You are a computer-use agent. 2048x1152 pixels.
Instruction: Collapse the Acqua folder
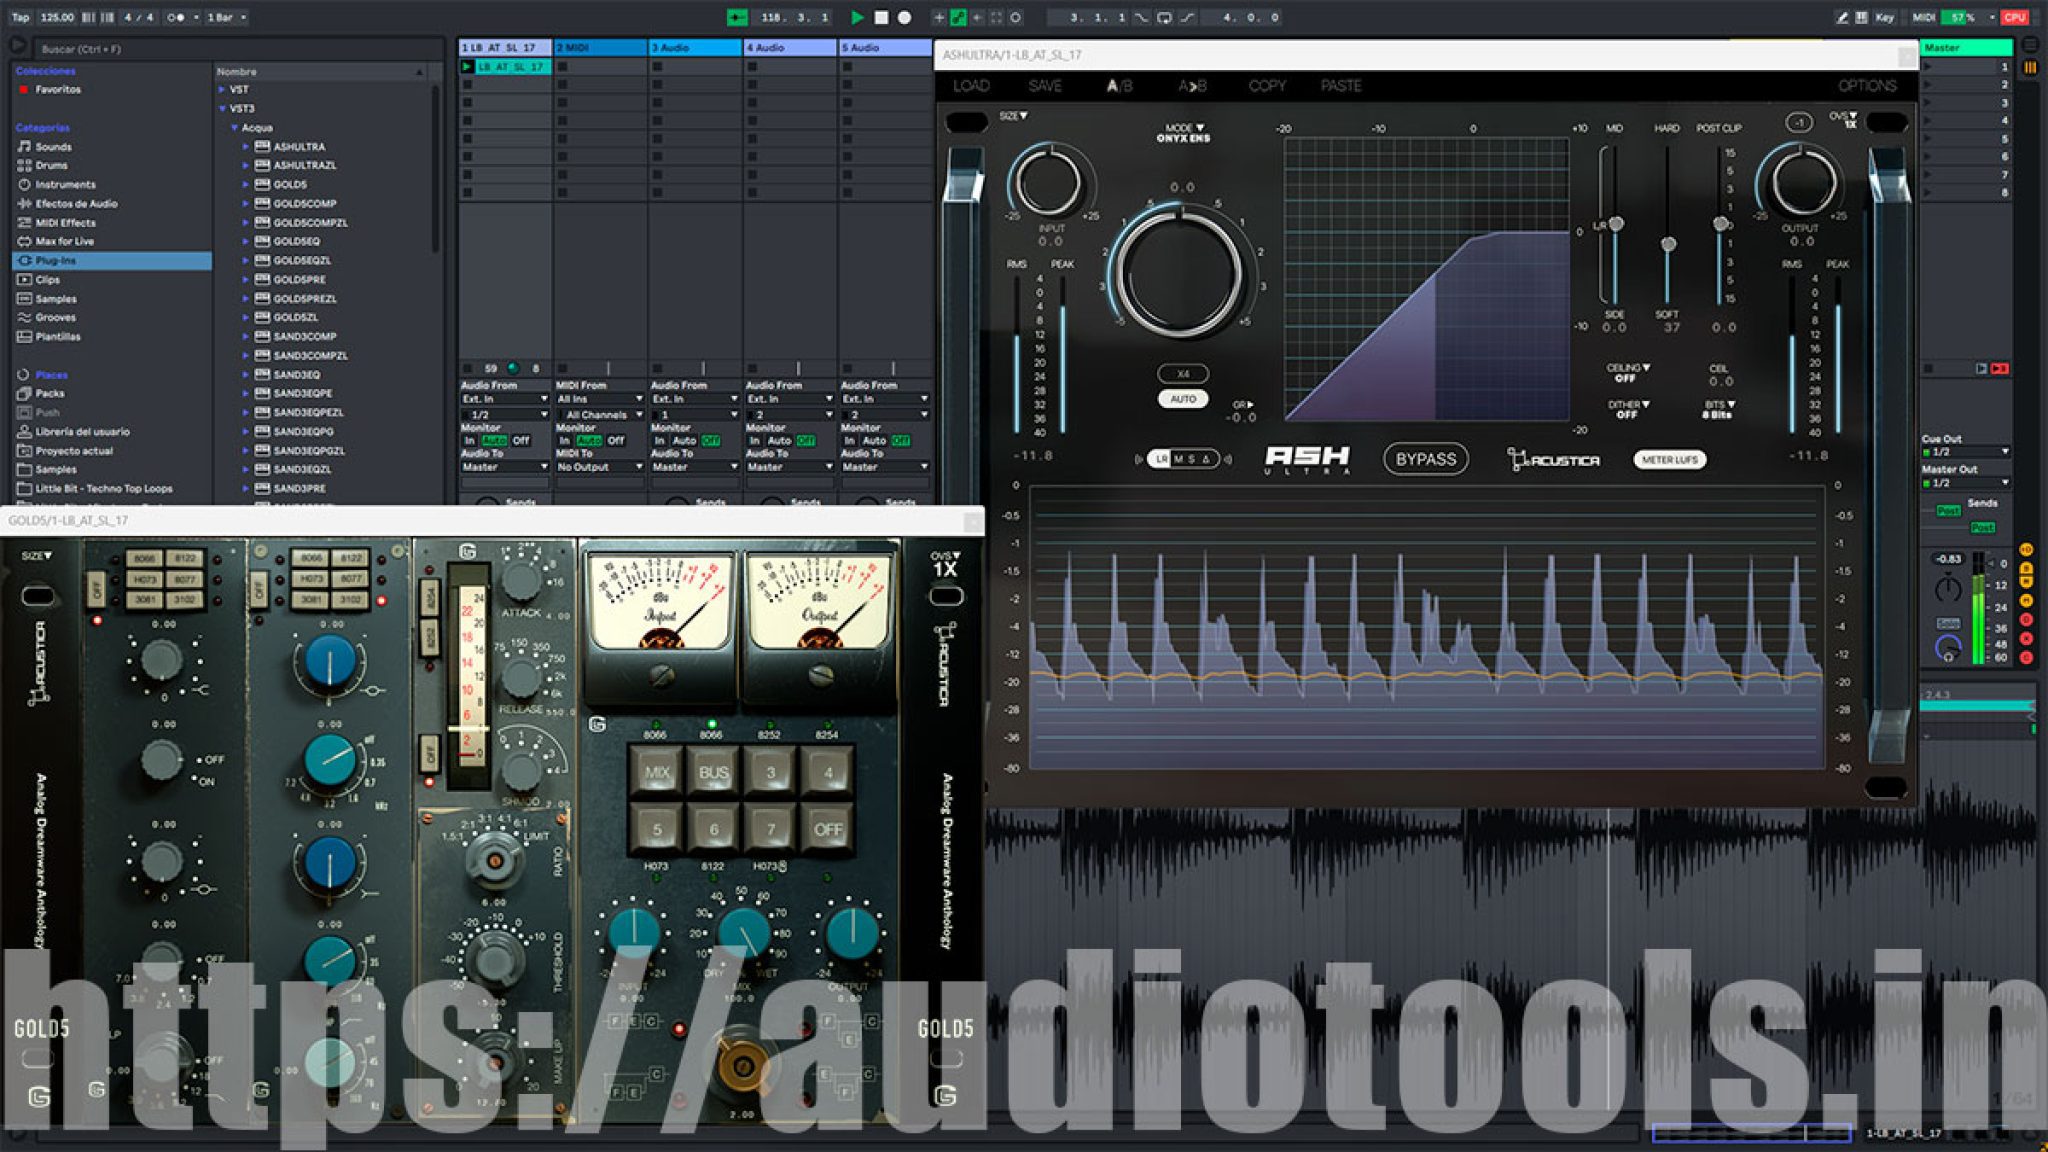pyautogui.click(x=235, y=127)
